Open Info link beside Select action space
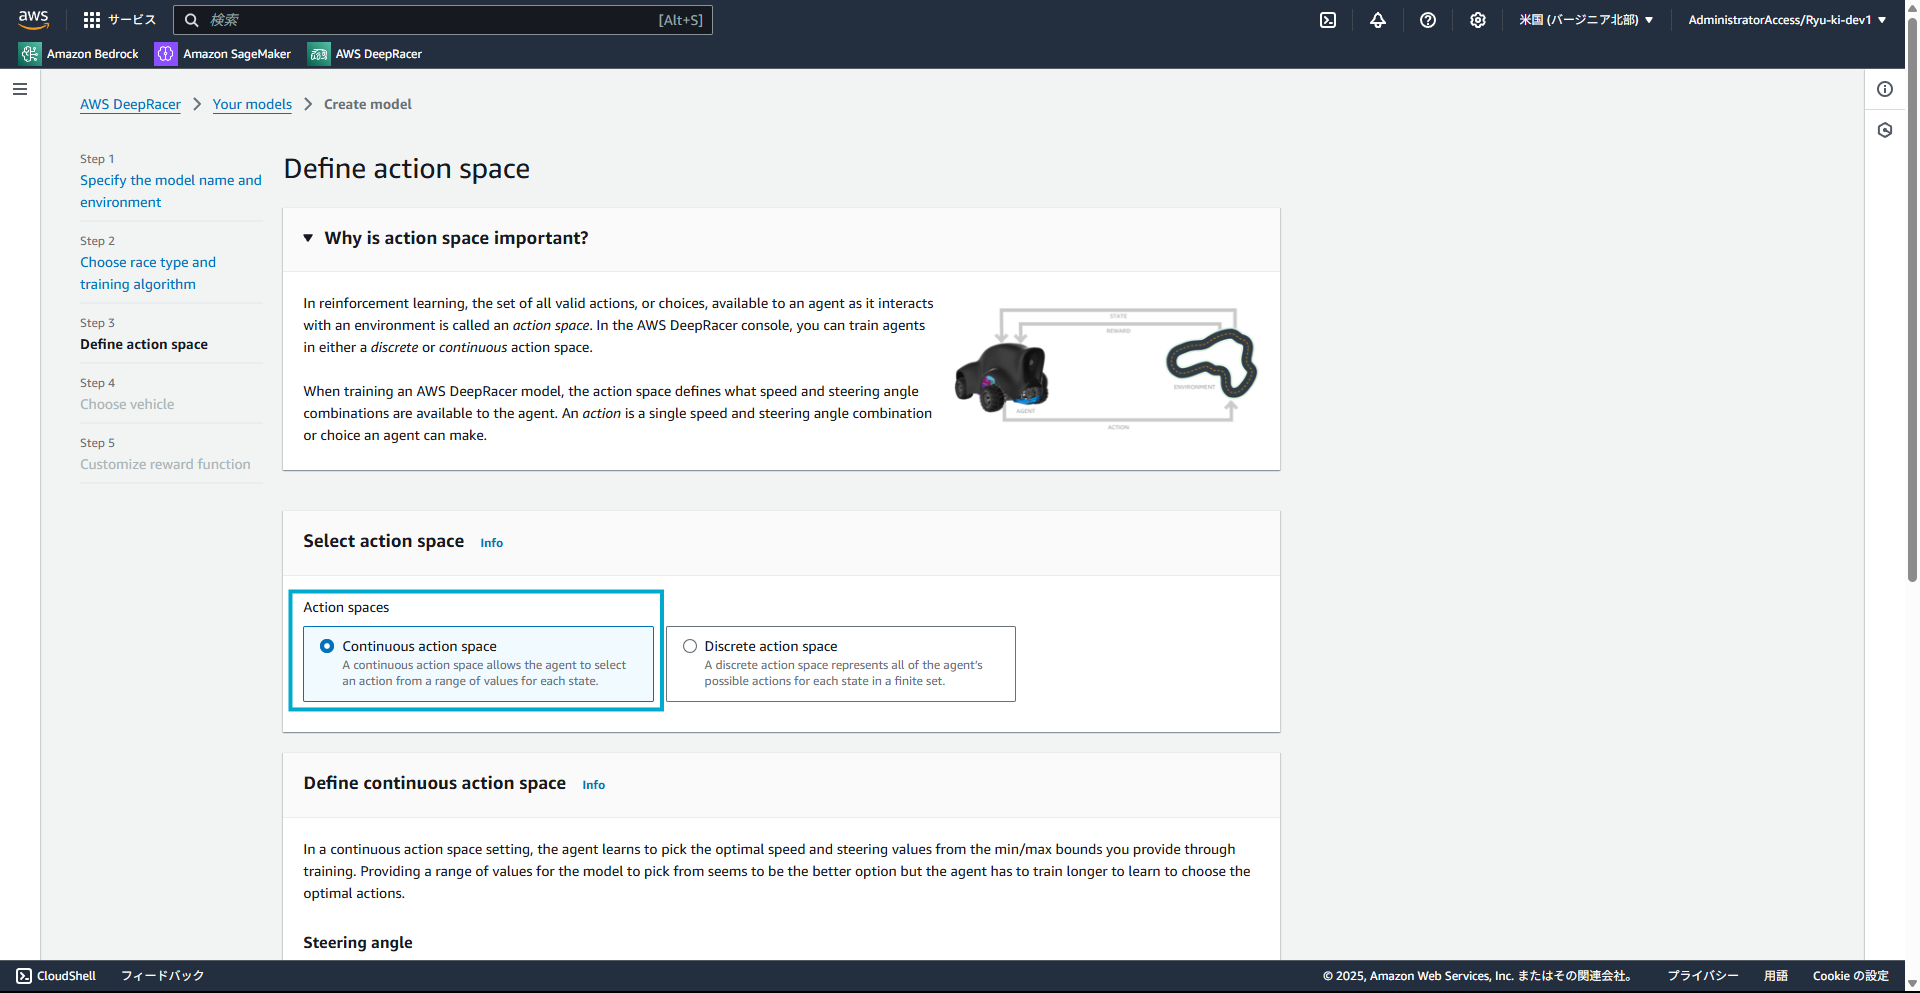The height and width of the screenshot is (993, 1920). pos(491,543)
